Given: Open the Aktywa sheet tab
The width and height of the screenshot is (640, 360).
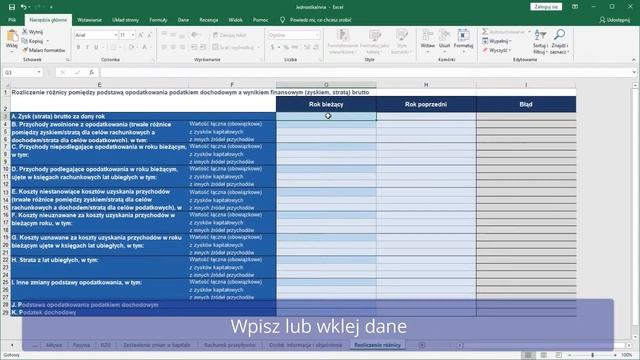Looking at the screenshot, I should 54,345.
